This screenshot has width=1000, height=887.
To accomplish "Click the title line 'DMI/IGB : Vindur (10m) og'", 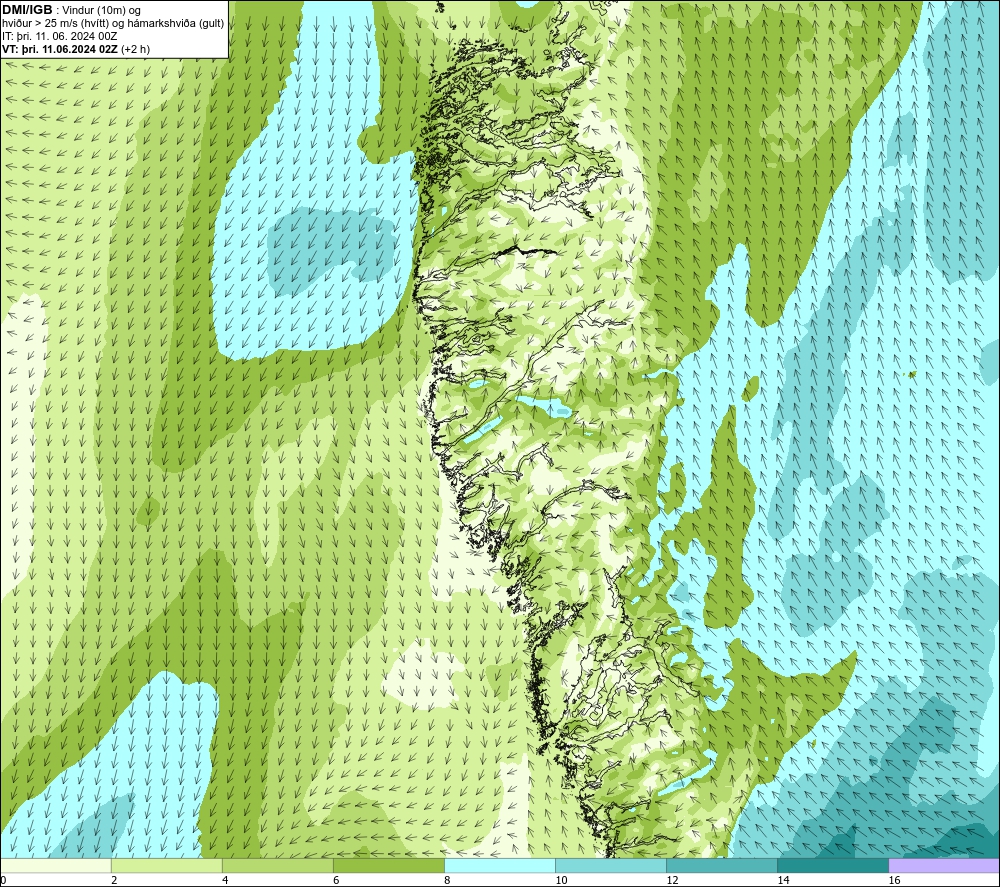I will [71, 10].
